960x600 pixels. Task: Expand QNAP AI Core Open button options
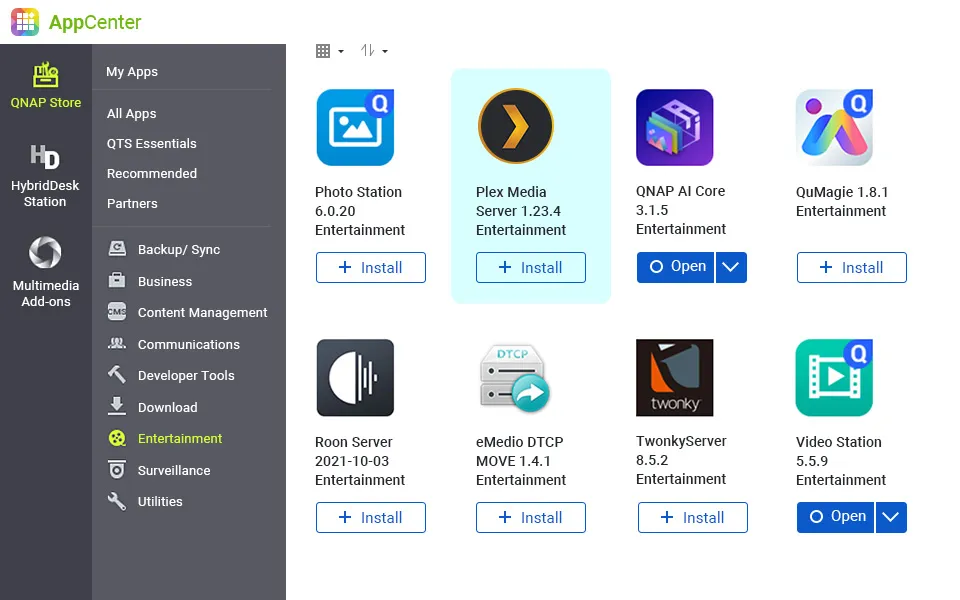731,267
